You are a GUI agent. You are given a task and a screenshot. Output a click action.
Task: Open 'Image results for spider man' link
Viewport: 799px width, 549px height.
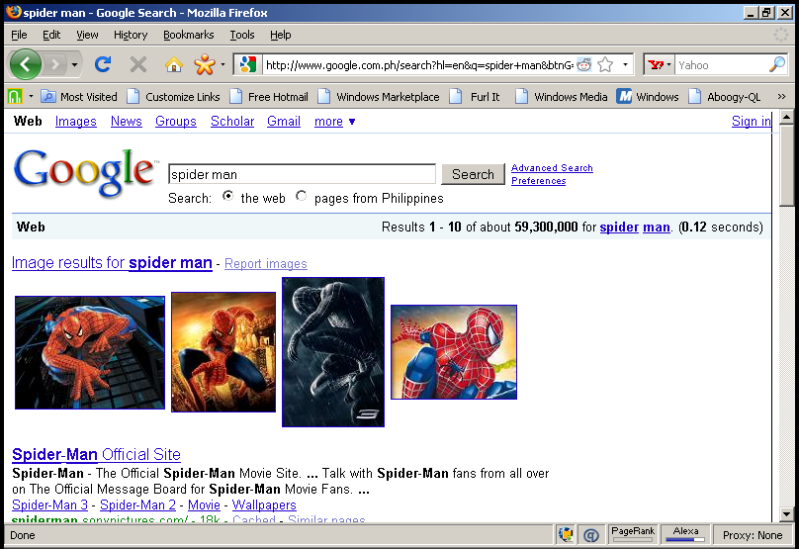(x=112, y=263)
